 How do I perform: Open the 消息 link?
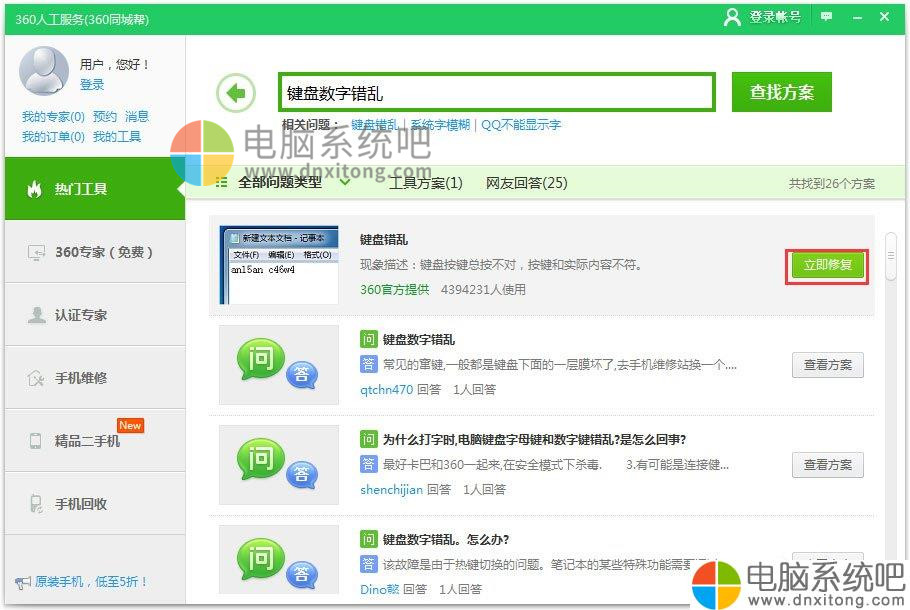click(x=137, y=117)
